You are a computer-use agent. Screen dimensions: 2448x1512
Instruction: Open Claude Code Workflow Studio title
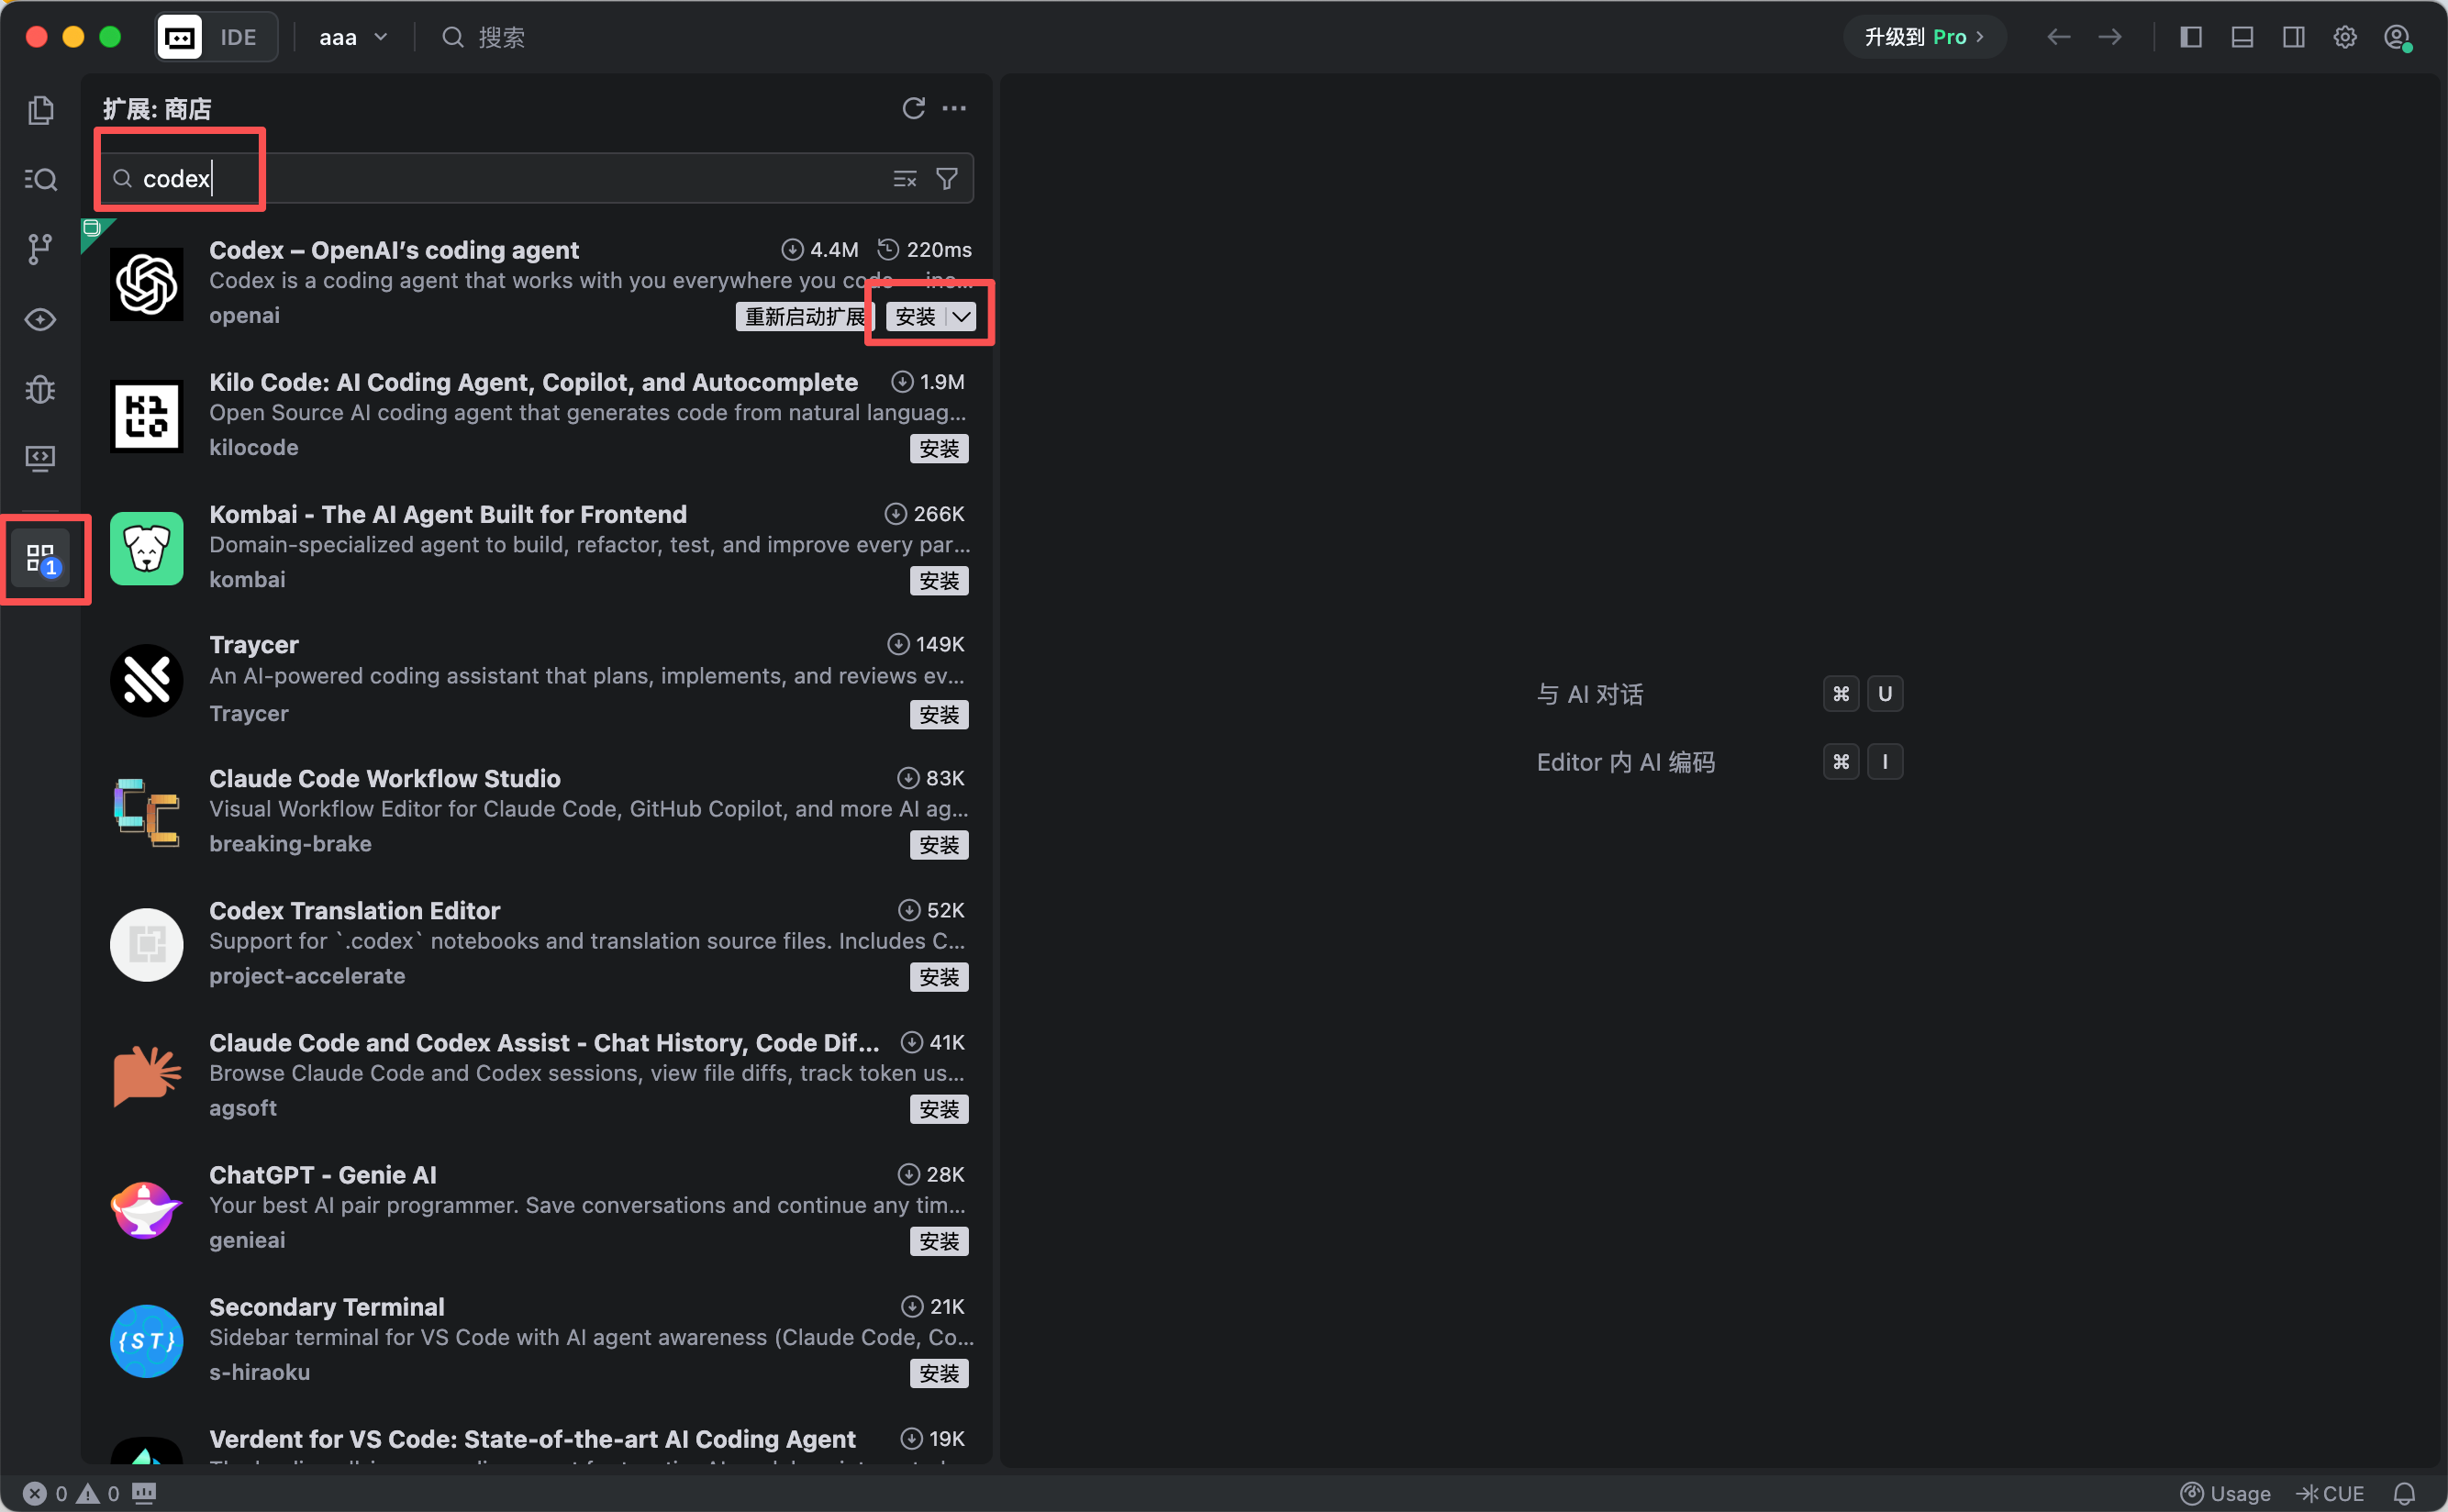[385, 778]
